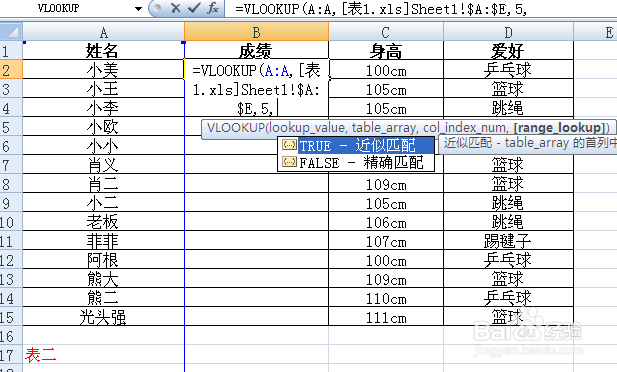Select the cell containing 小欧
Screen dimensions: 617x372
click(x=103, y=127)
